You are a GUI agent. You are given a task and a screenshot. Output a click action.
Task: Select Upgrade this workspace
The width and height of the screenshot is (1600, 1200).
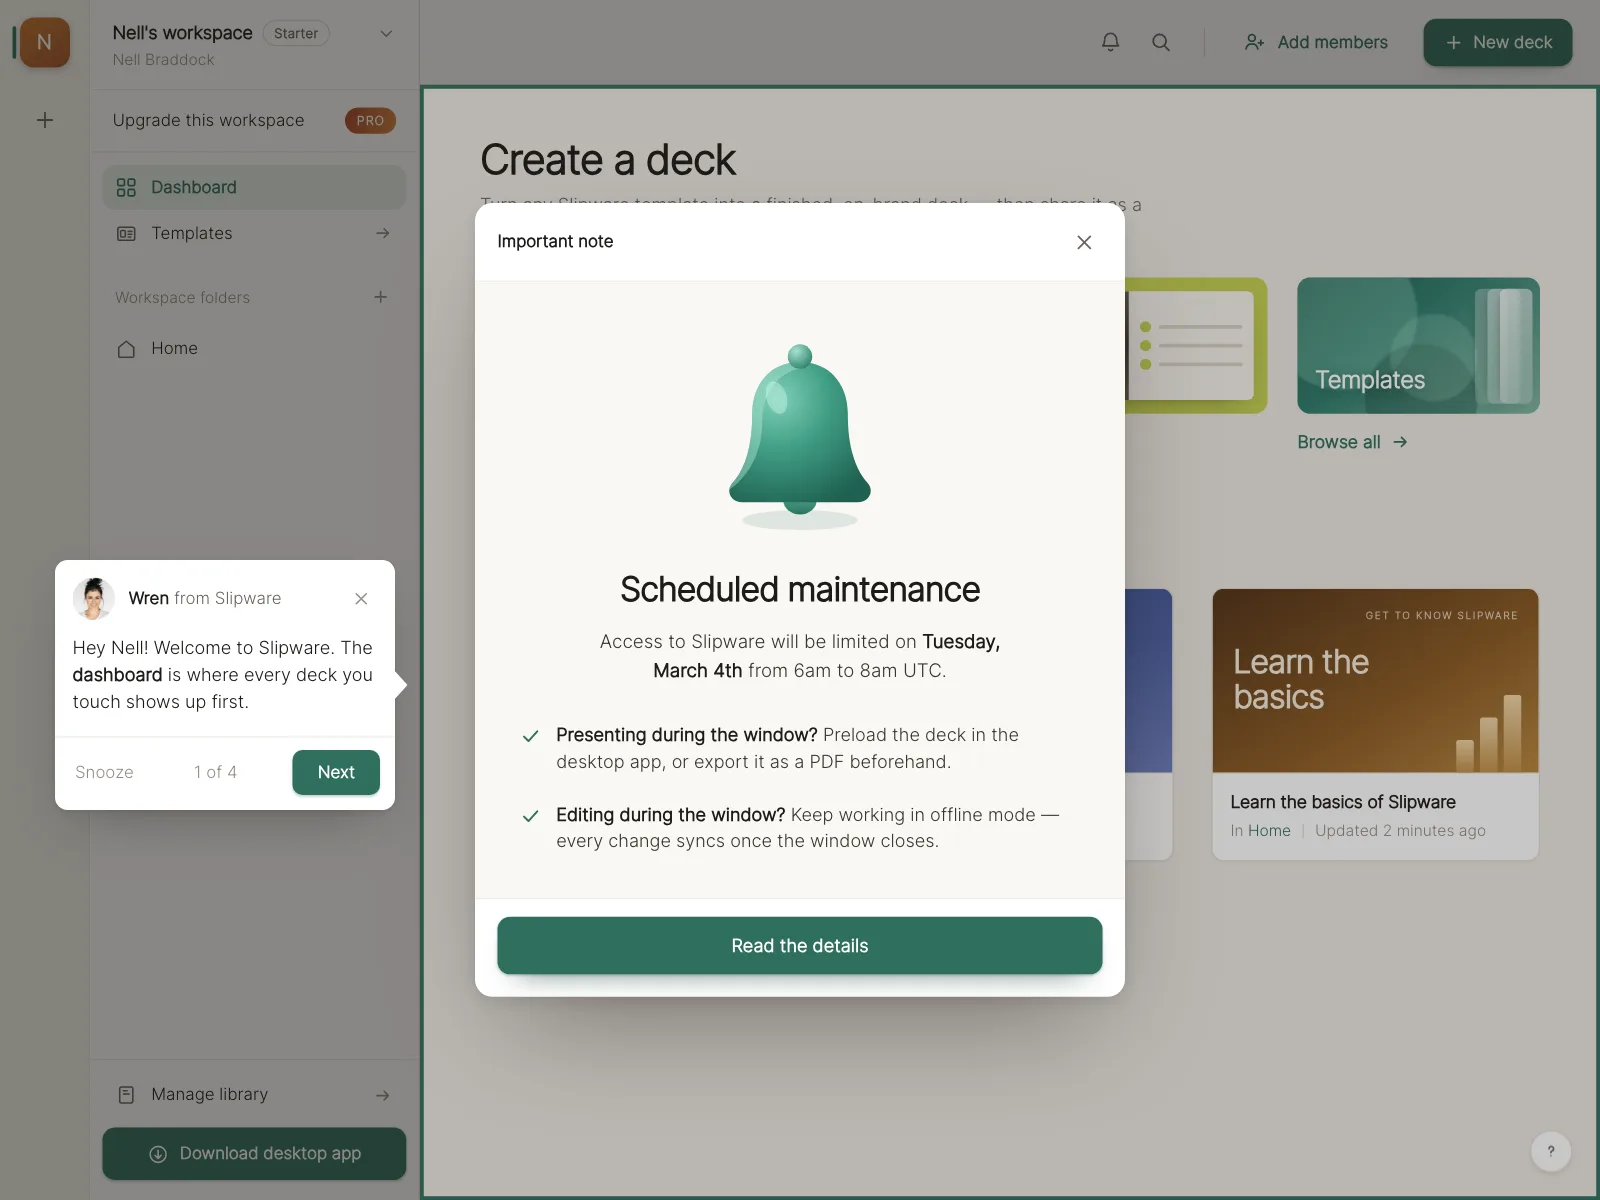click(208, 120)
